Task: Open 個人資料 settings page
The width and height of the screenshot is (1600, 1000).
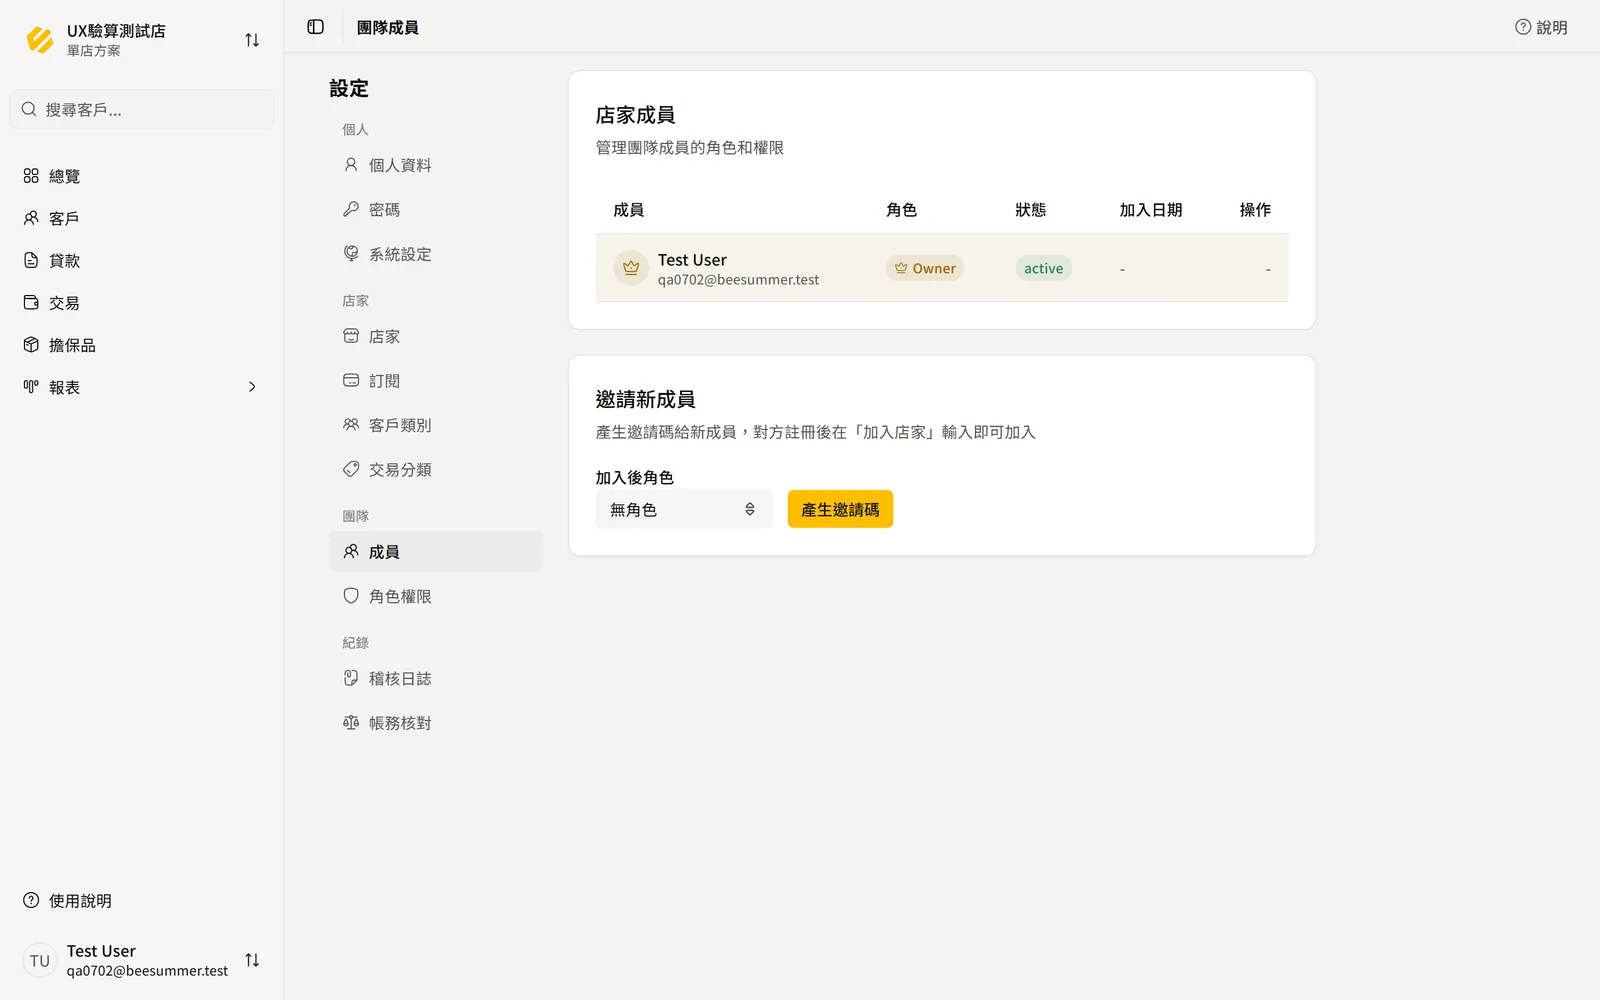Action: tap(436, 165)
